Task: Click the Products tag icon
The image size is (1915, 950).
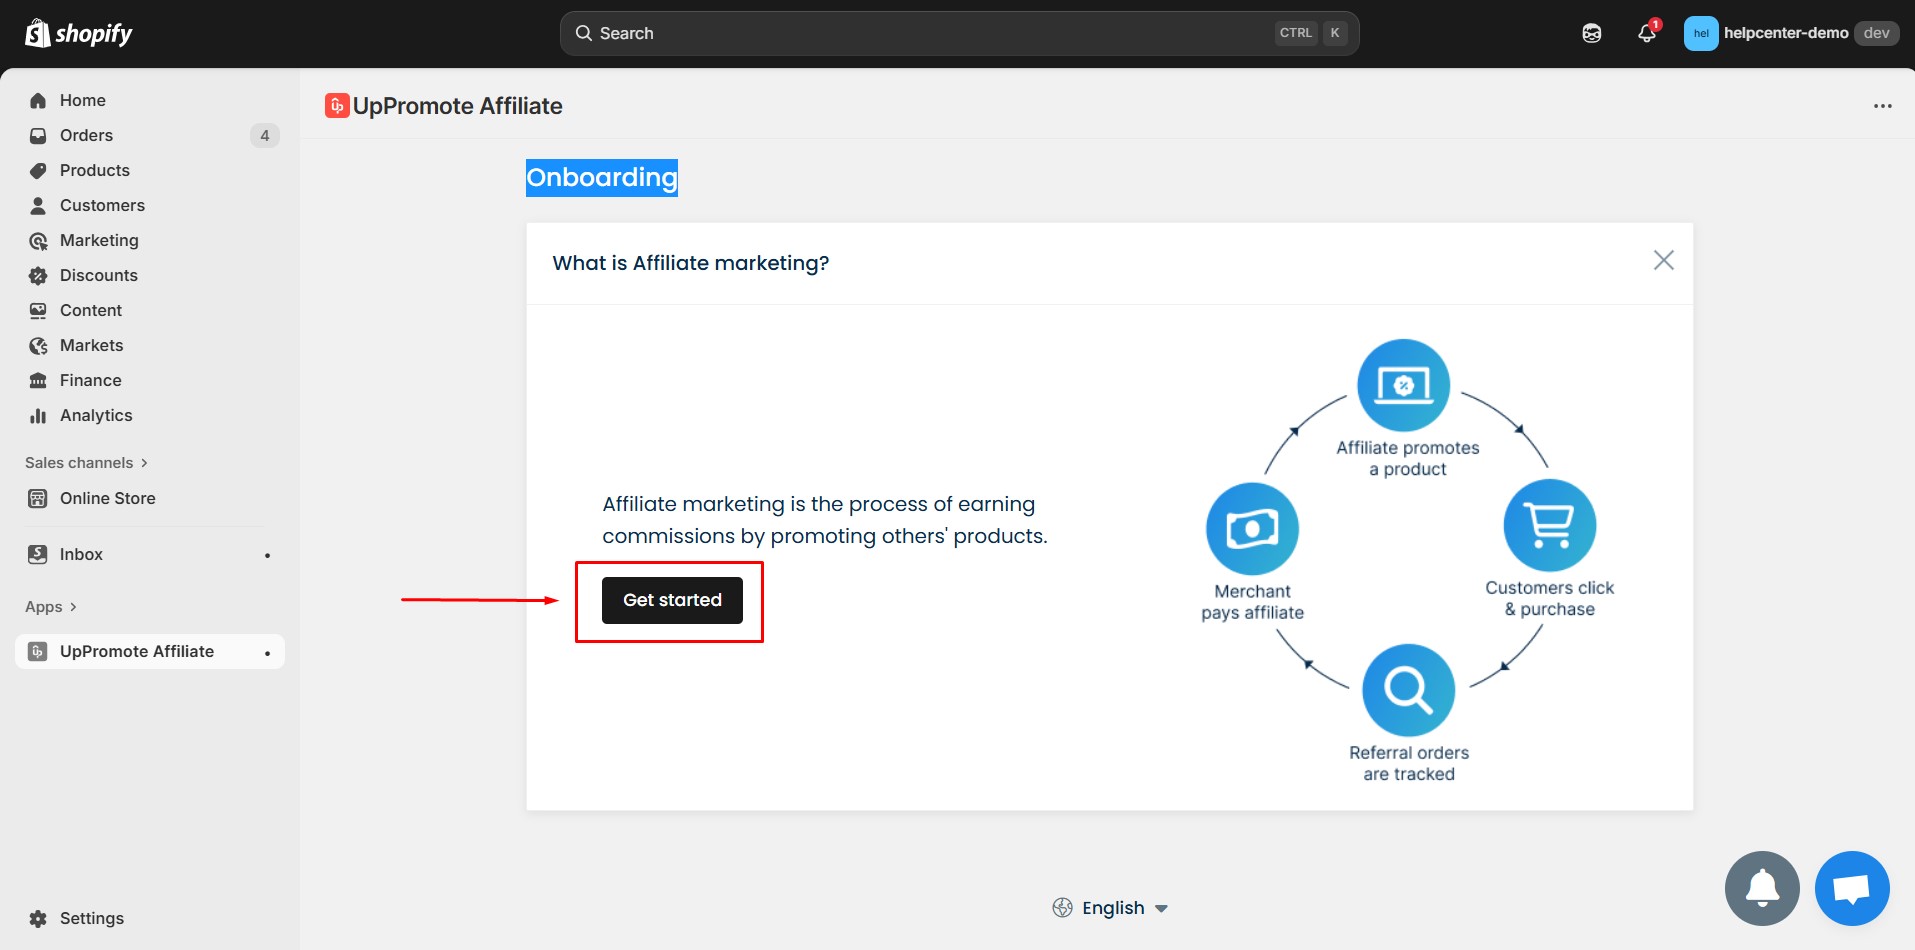Action: coord(37,170)
